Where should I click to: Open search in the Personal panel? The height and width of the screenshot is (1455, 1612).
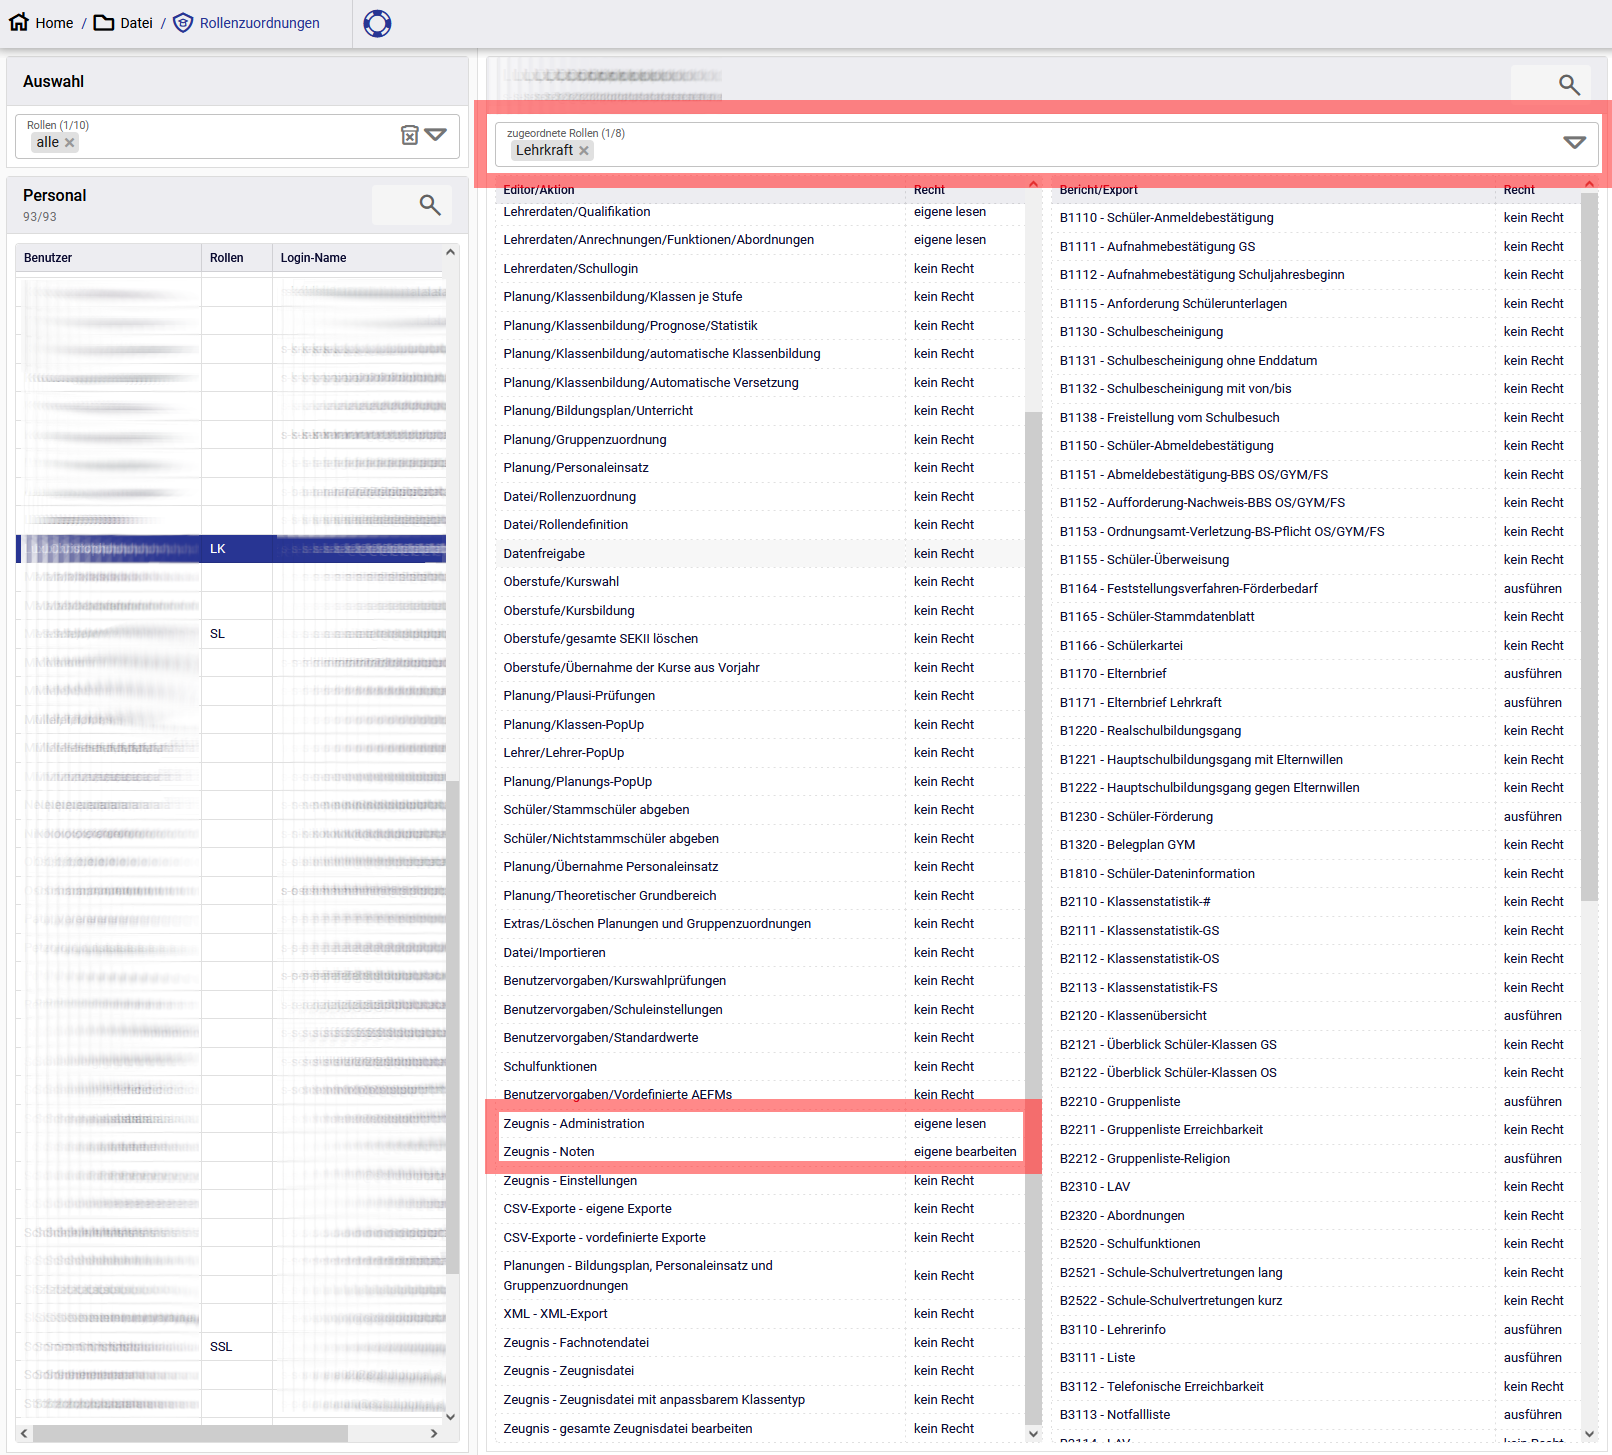click(x=430, y=205)
